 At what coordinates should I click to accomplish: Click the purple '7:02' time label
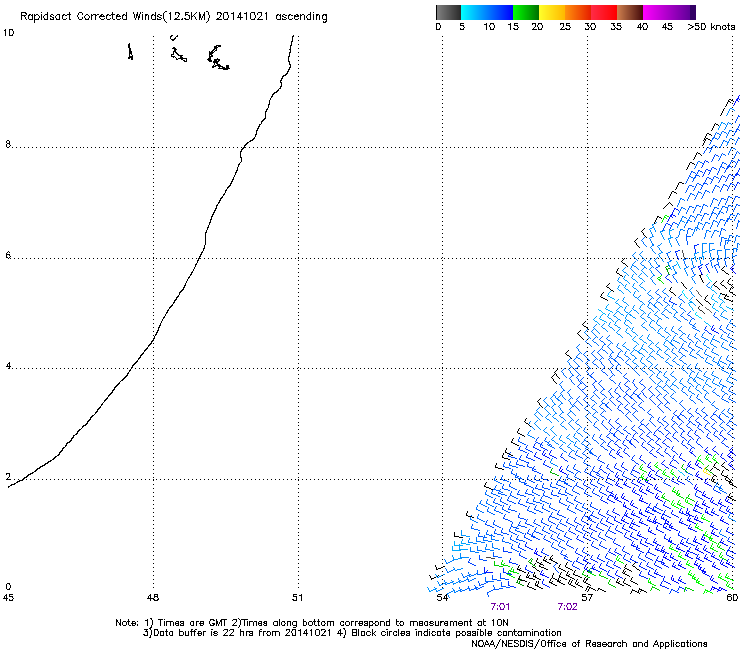[x=567, y=607]
